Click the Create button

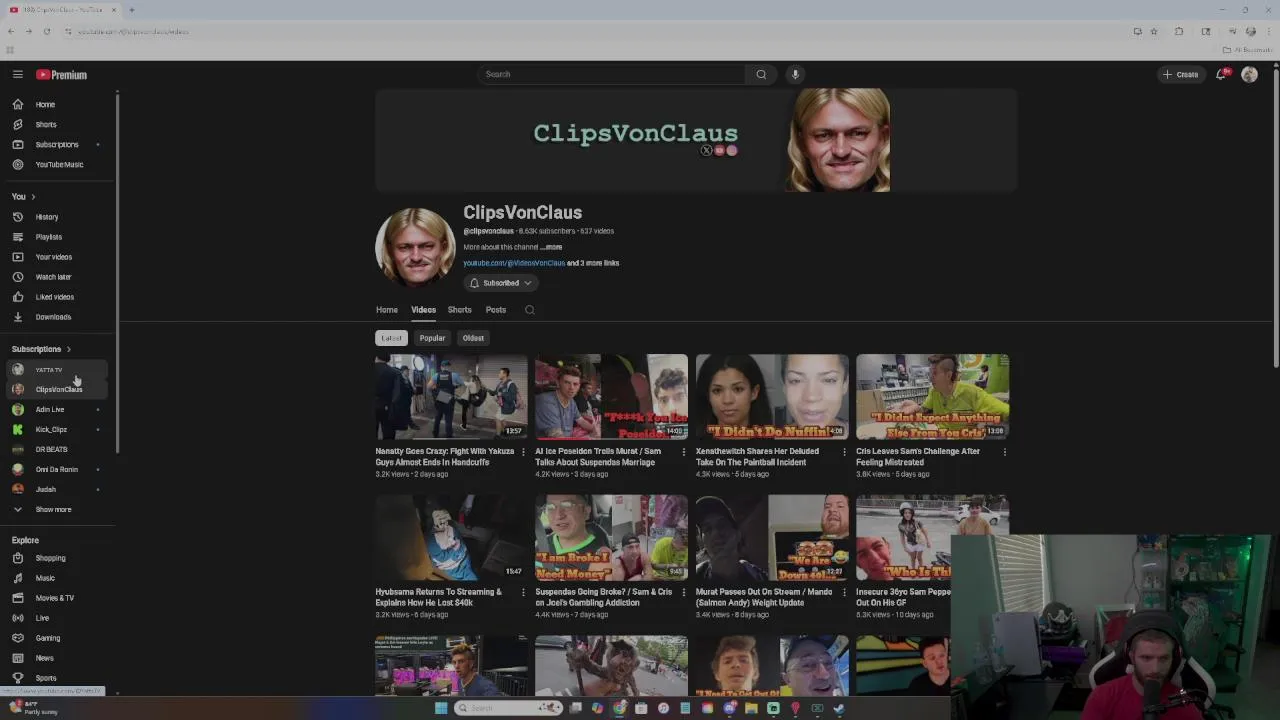tap(1181, 74)
